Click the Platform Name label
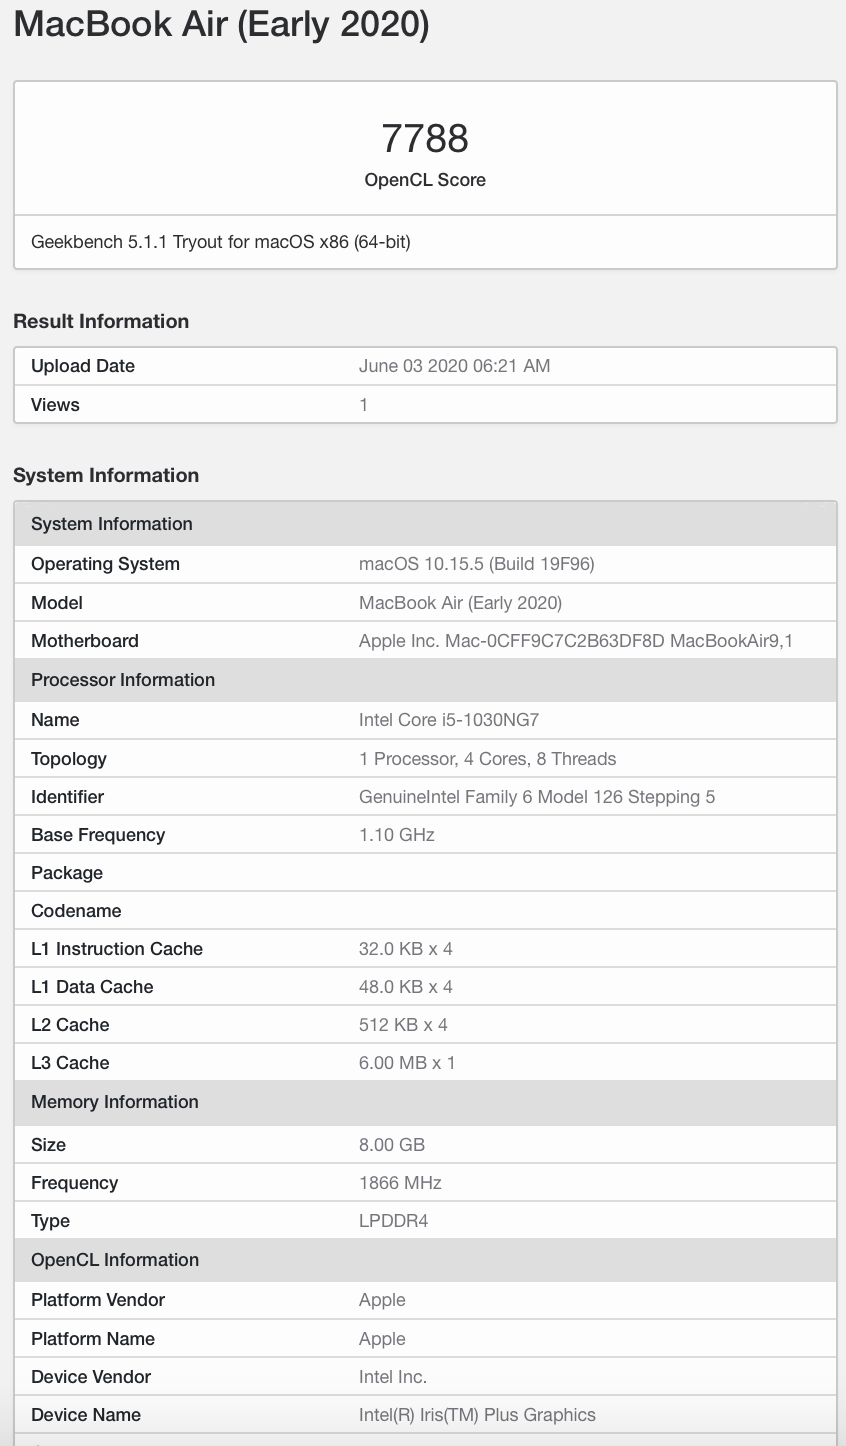The width and height of the screenshot is (846, 1446). [93, 1339]
